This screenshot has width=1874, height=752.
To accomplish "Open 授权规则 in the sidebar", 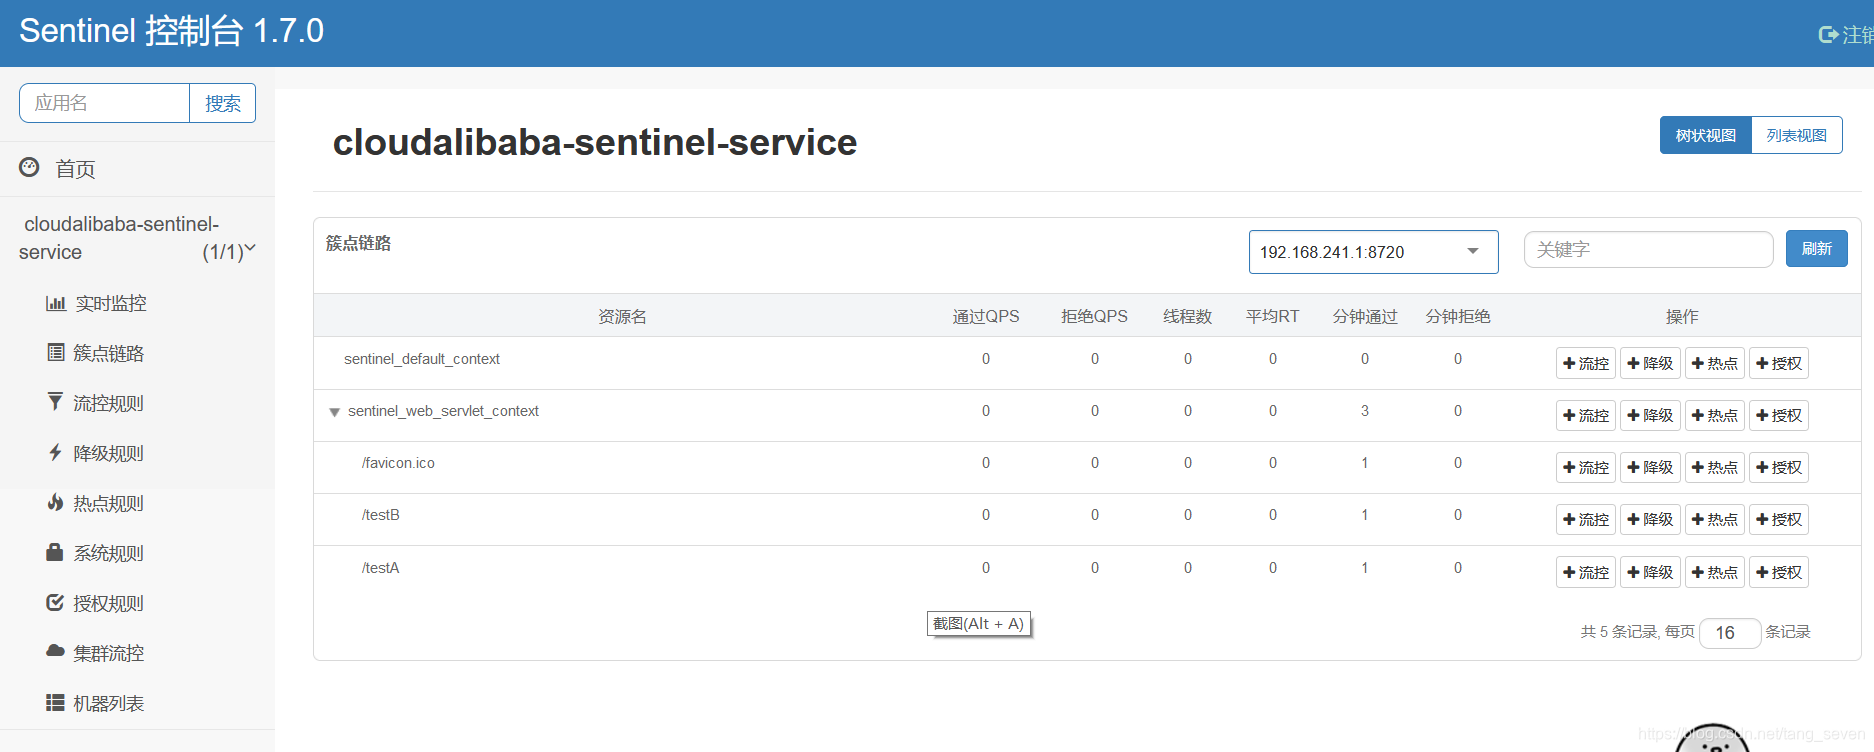I will pos(109,603).
